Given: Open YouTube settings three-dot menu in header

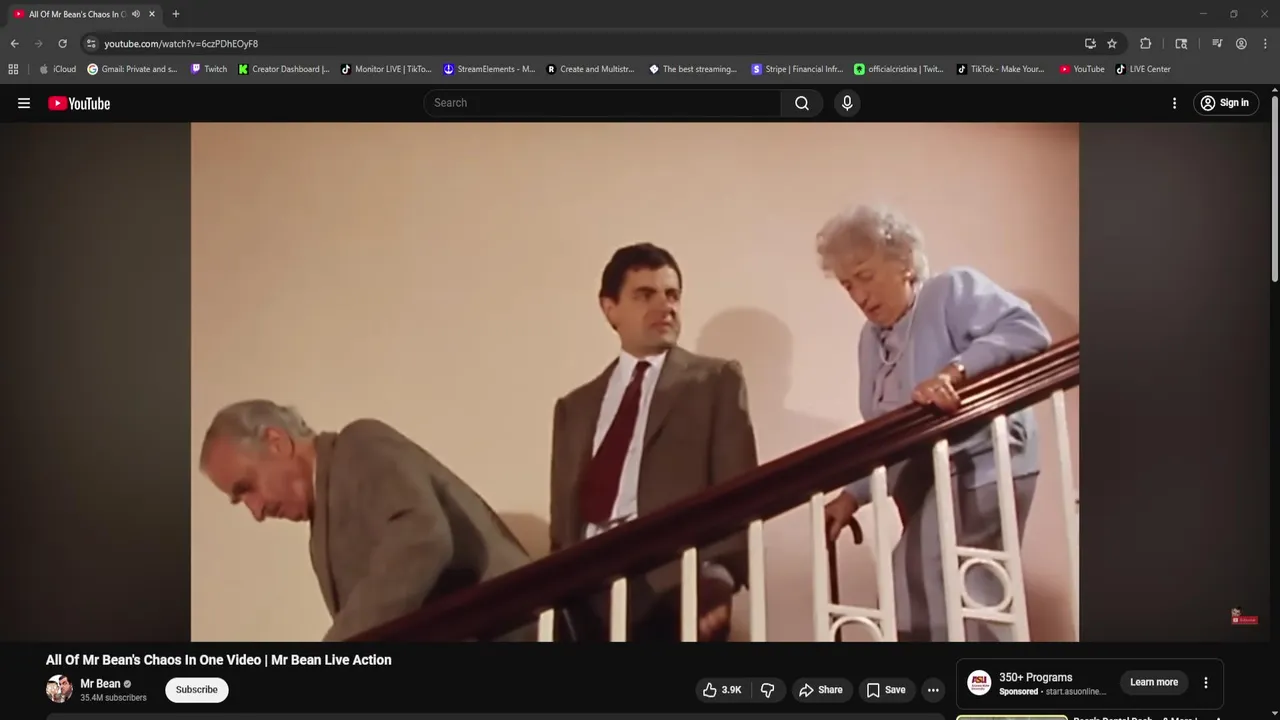Looking at the screenshot, I should 1174,103.
